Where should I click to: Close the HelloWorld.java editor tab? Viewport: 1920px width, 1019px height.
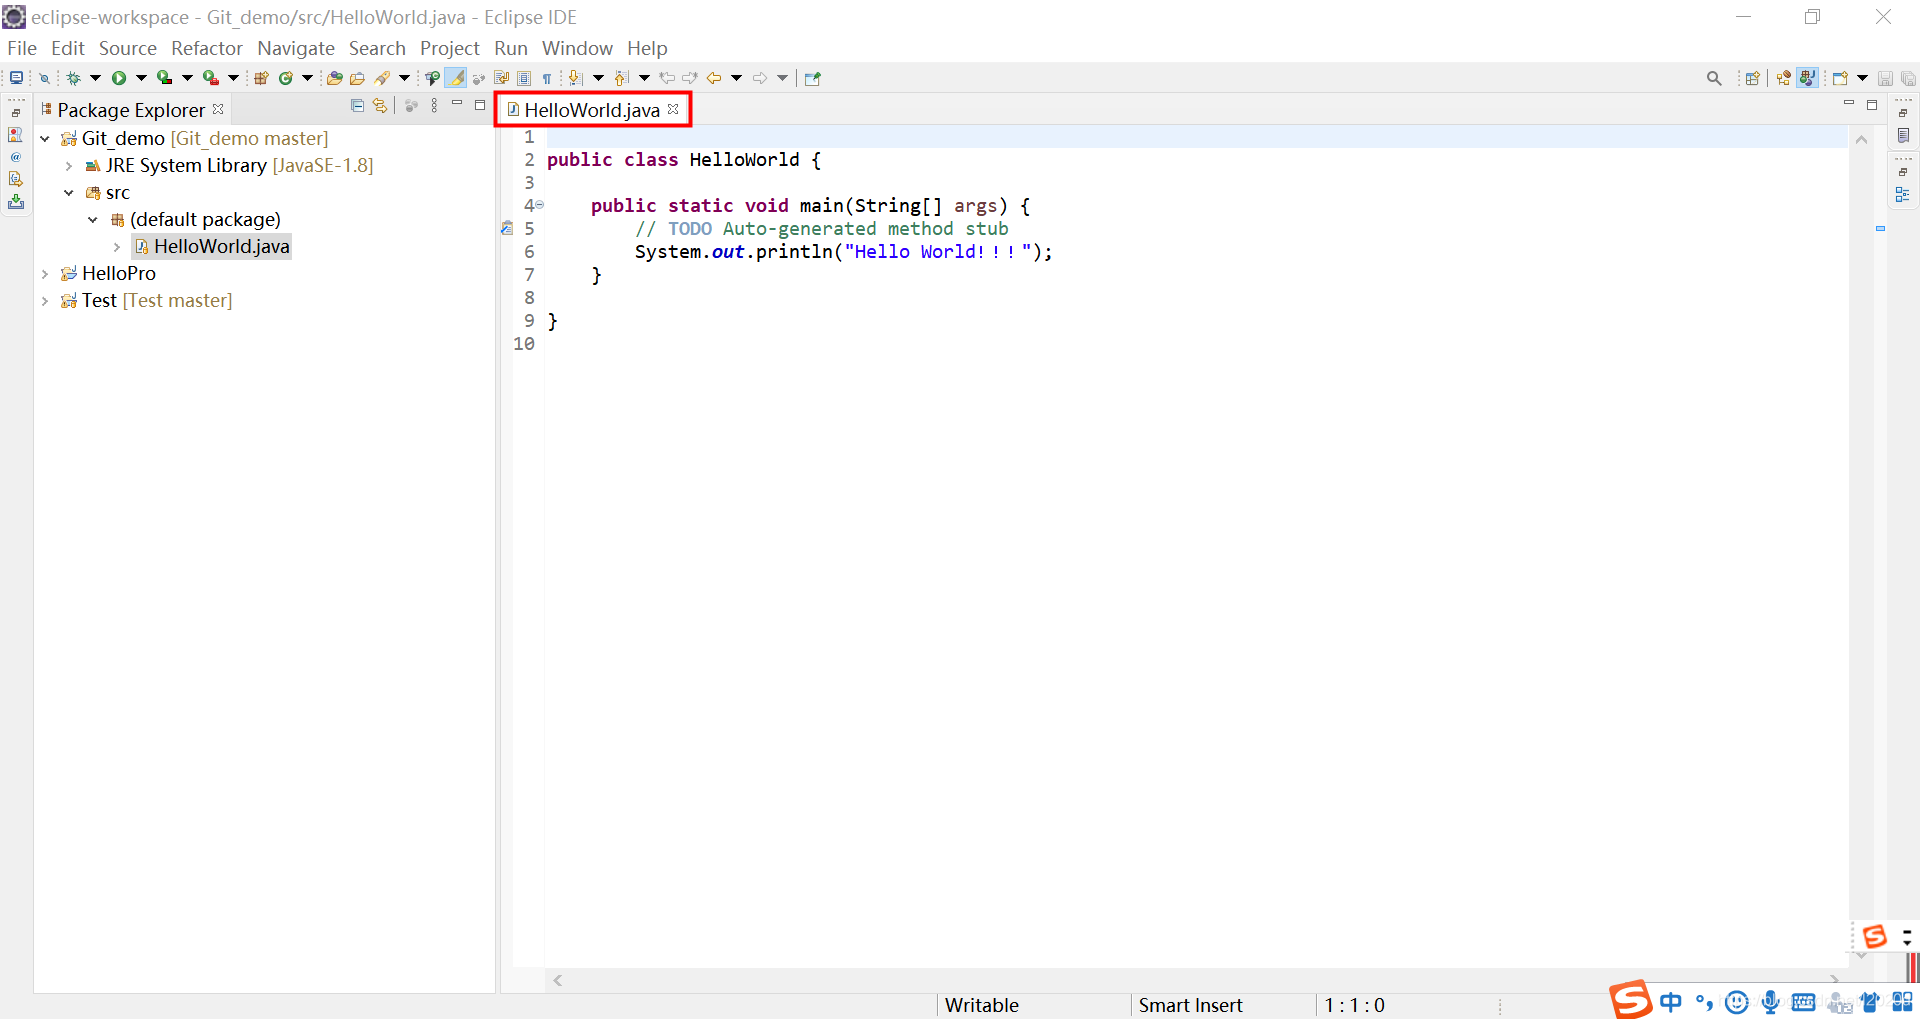673,109
